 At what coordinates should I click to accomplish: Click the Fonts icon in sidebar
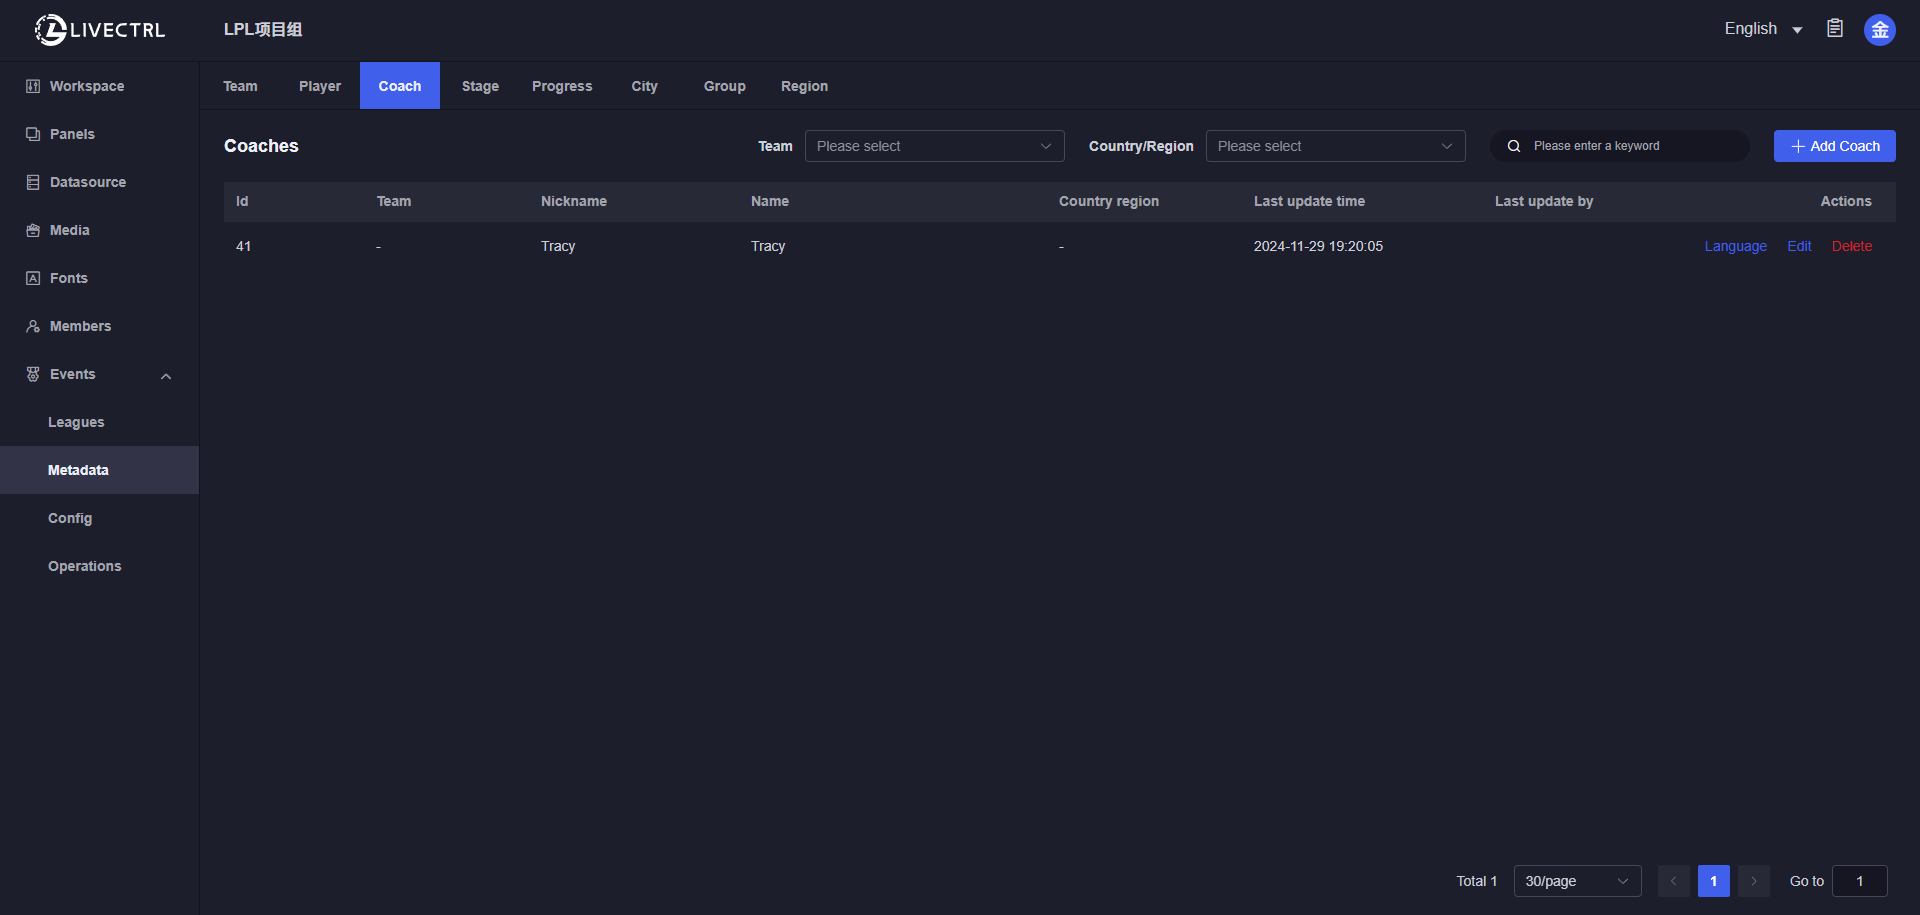click(x=33, y=278)
